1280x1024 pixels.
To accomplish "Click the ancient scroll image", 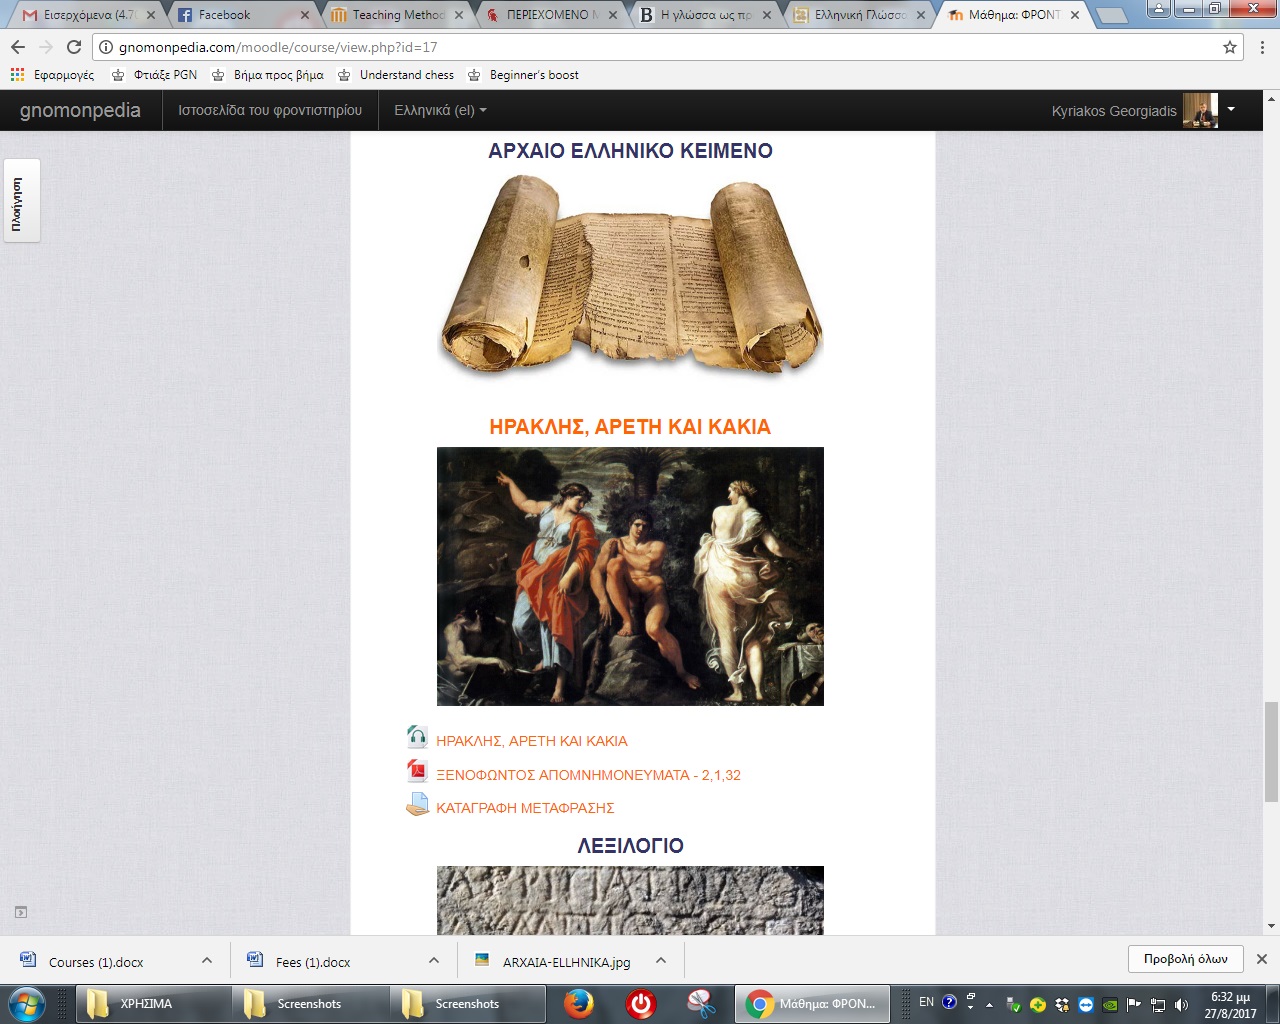I will coord(630,275).
